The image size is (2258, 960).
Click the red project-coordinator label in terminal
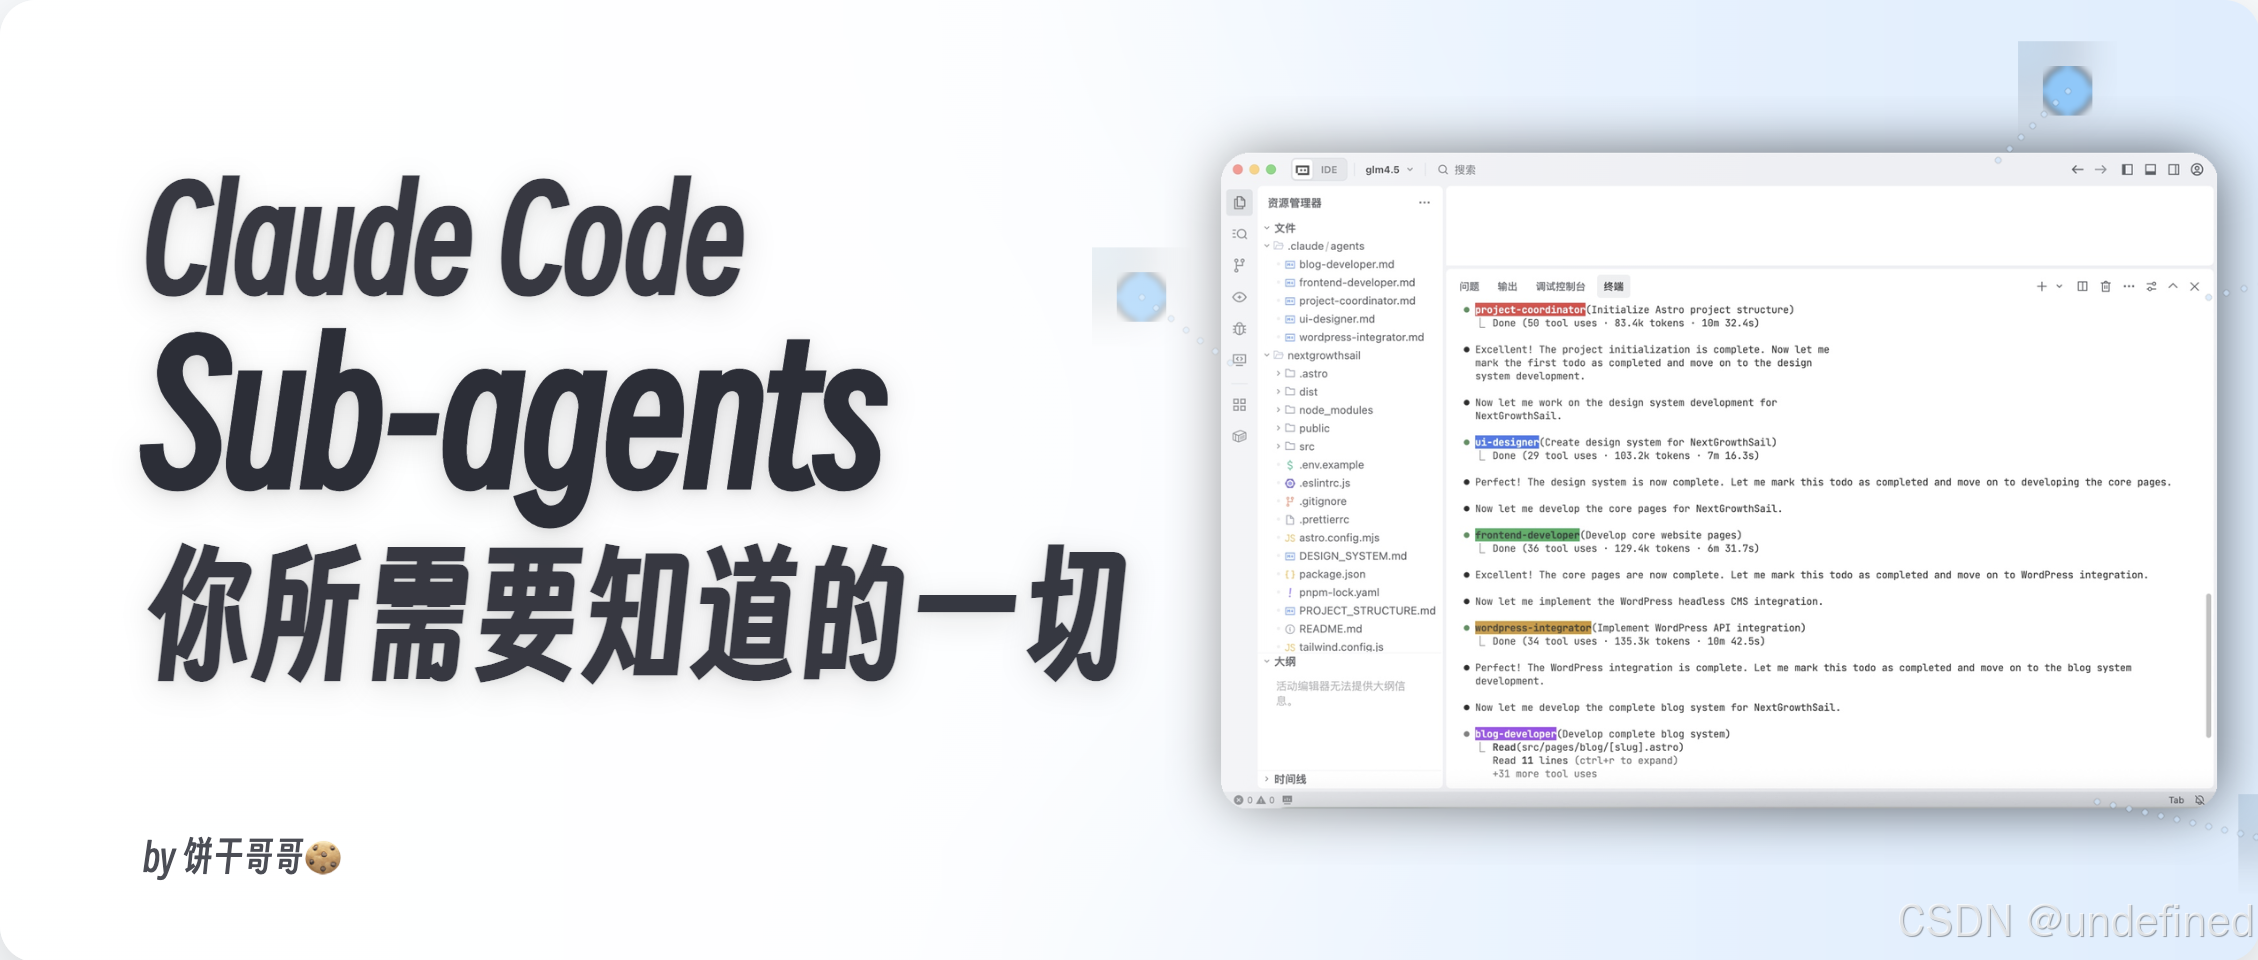[x=1530, y=310]
